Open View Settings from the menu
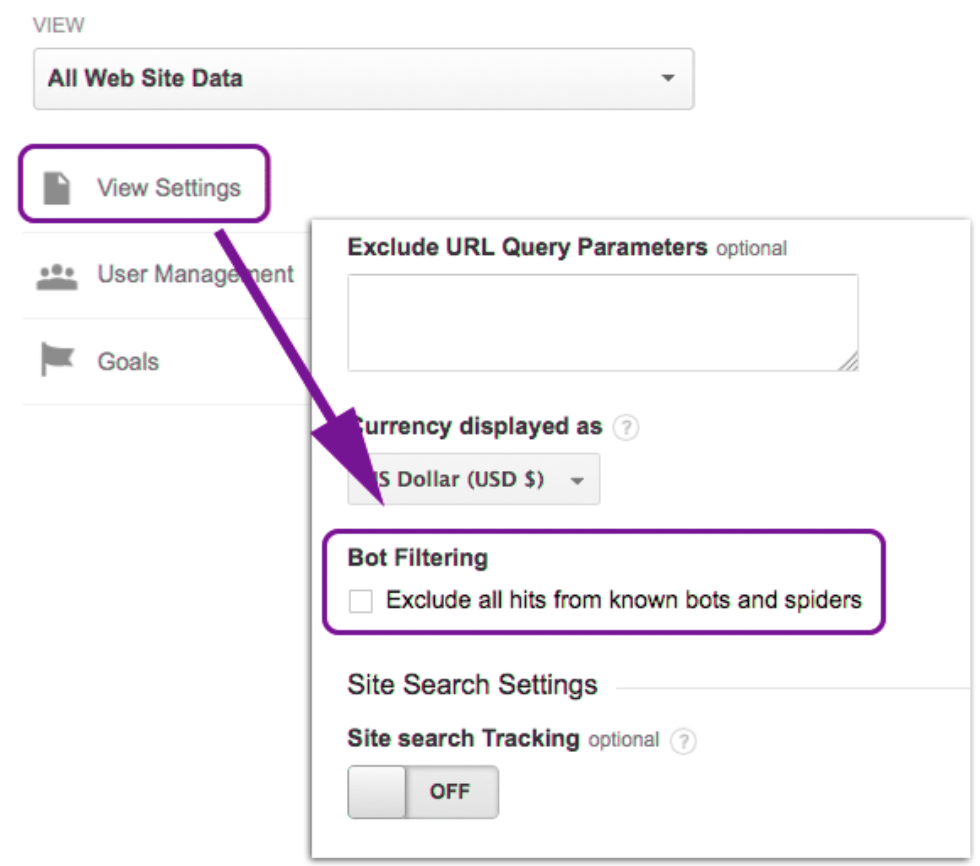The width and height of the screenshot is (980, 866). pyautogui.click(x=168, y=187)
